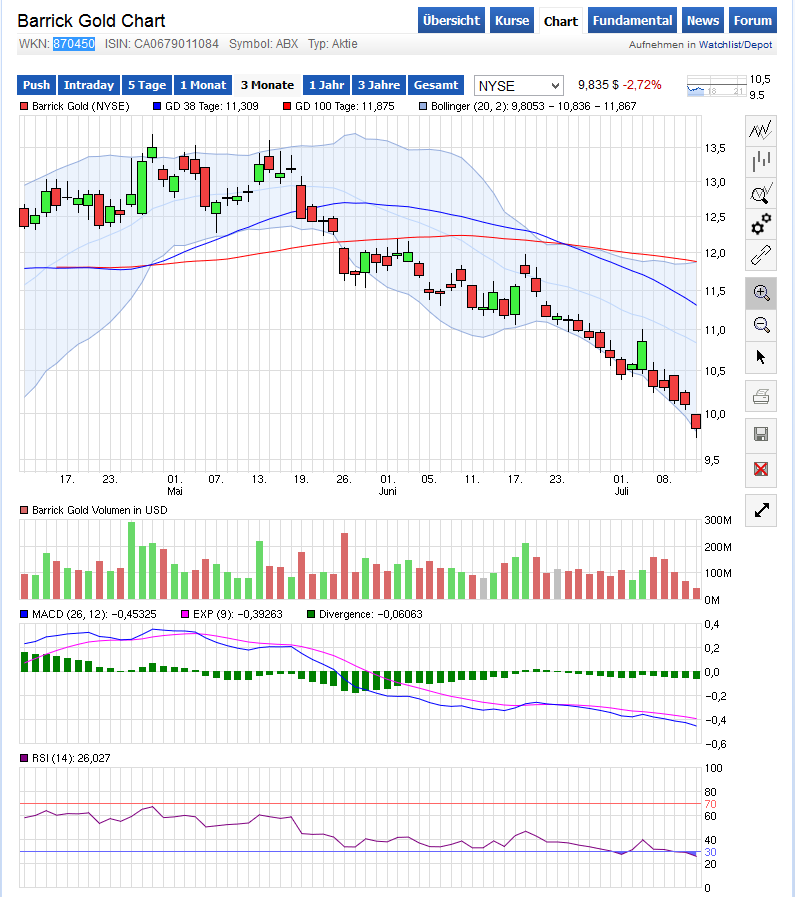This screenshot has height=897, width=795.
Task: Select the 1 Monat timeframe
Action: [203, 85]
